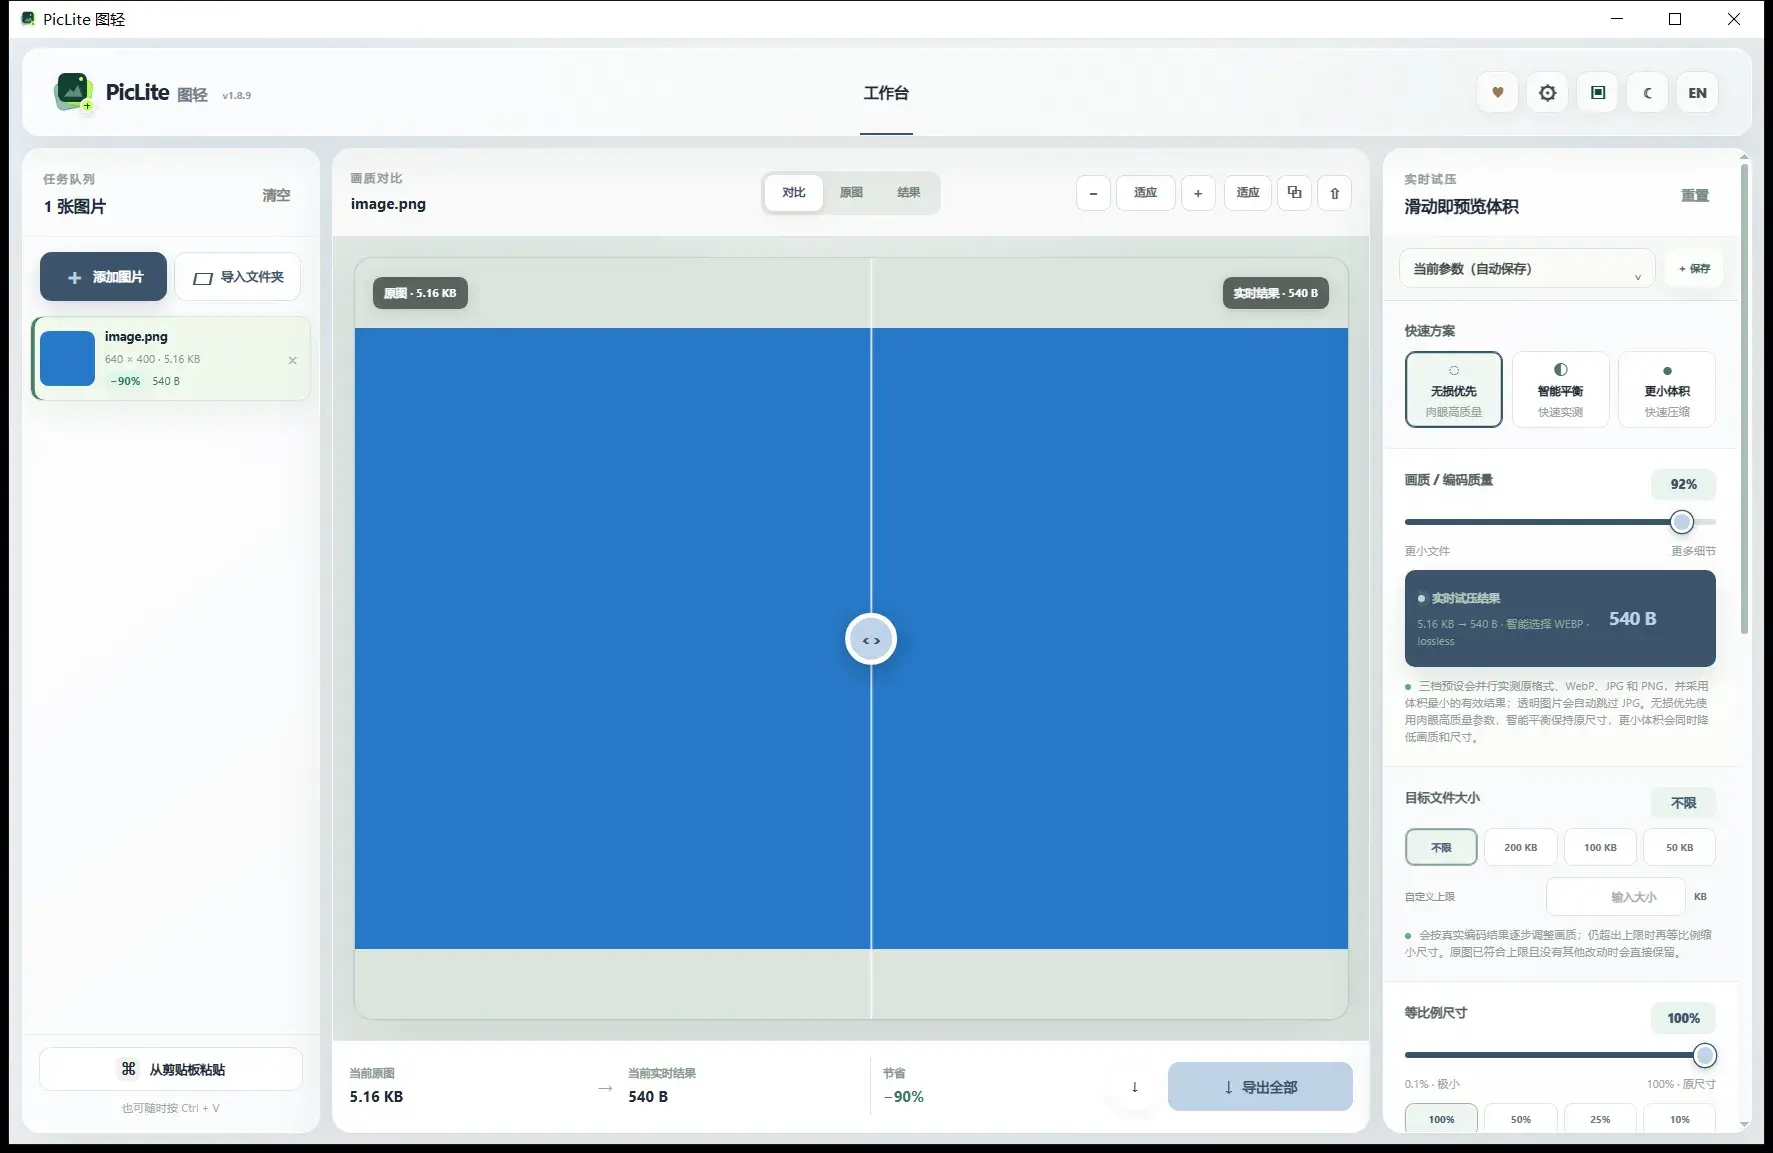Viewport: 1773px width, 1153px height.
Task: Select the 更小体积 quick preset
Action: coord(1667,390)
